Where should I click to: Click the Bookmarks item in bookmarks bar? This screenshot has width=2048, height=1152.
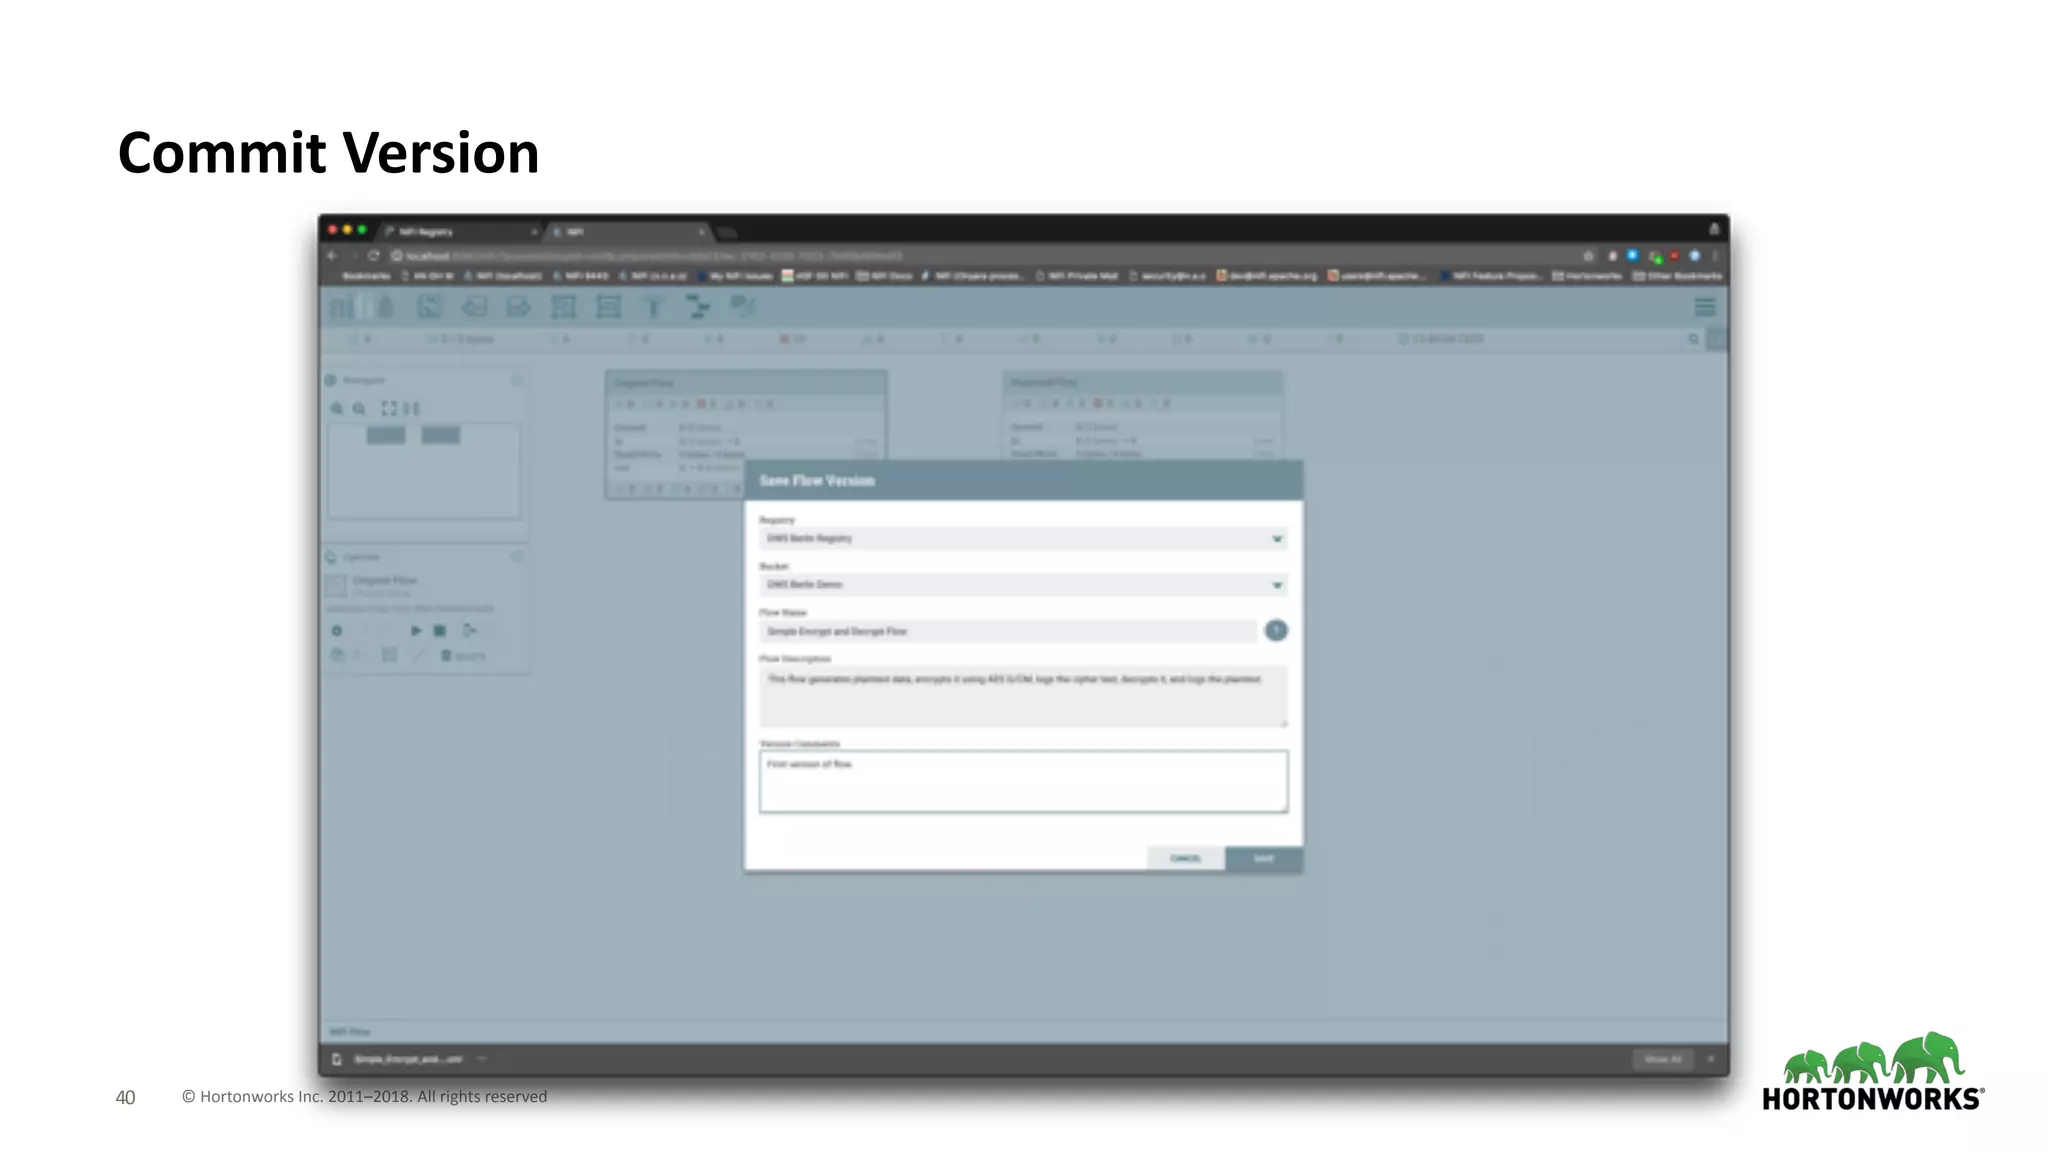pos(366,276)
